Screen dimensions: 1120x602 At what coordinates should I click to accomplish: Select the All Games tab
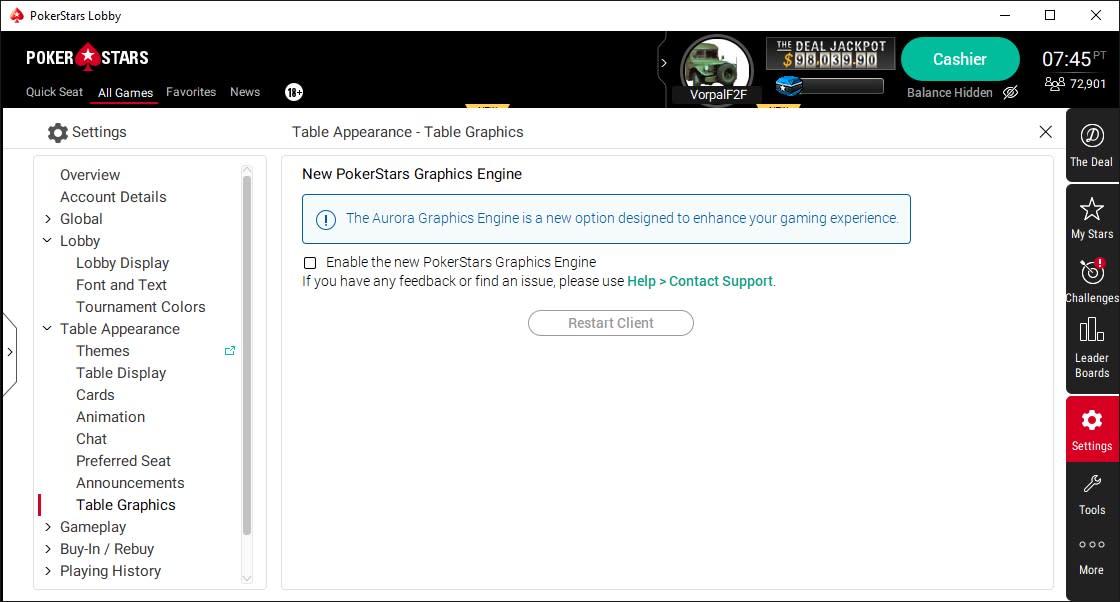pyautogui.click(x=125, y=93)
